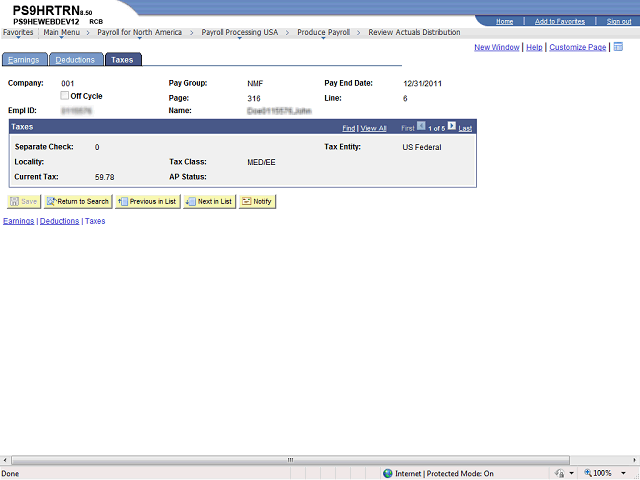Screen dimensions: 640x480
Task: Show the next tax row arrow
Action: click(x=451, y=126)
